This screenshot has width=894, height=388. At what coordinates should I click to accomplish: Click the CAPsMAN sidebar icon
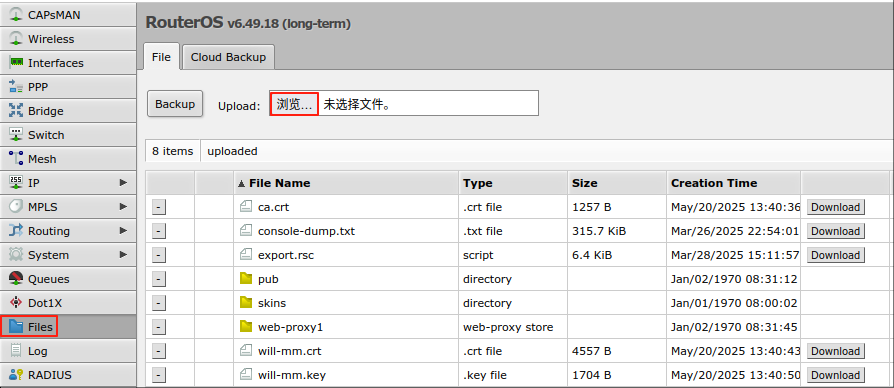coord(17,15)
